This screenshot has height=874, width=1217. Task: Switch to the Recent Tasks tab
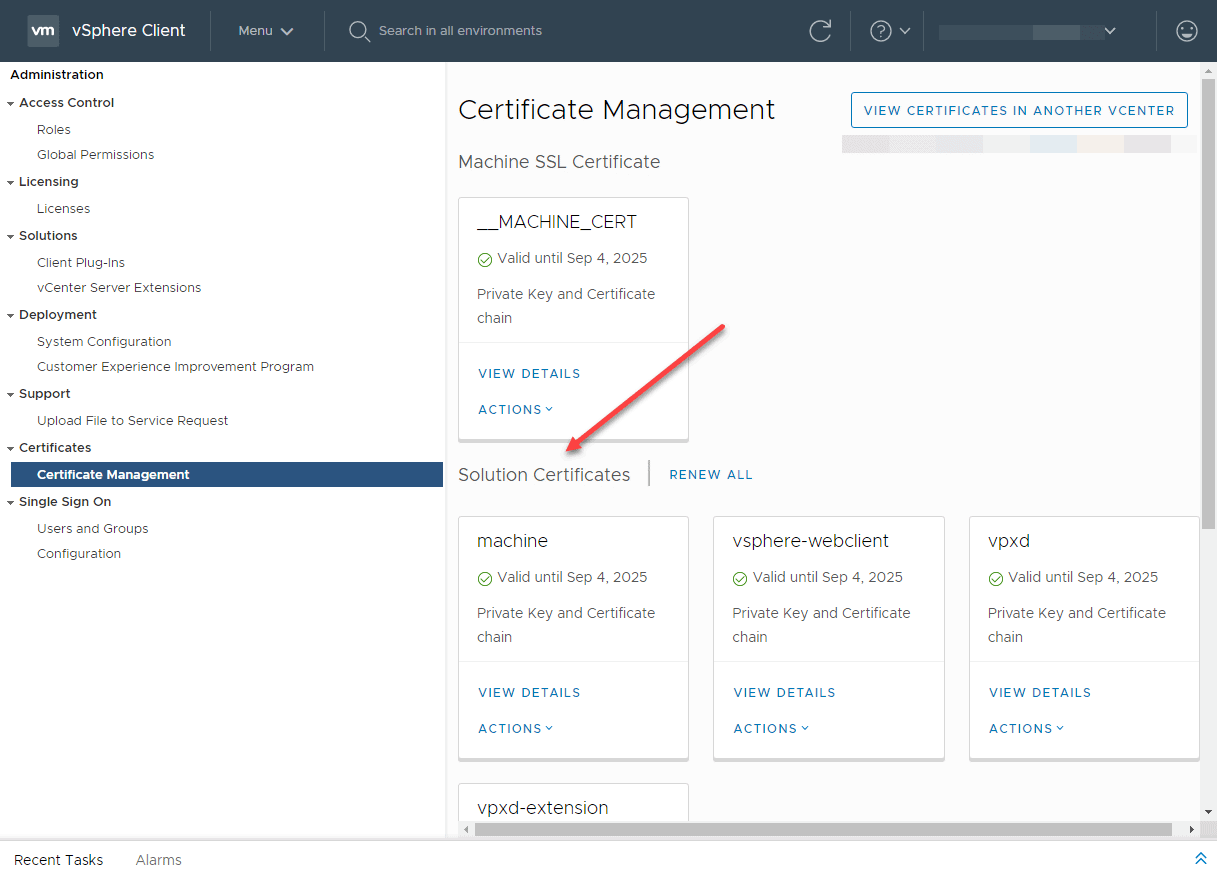click(59, 860)
